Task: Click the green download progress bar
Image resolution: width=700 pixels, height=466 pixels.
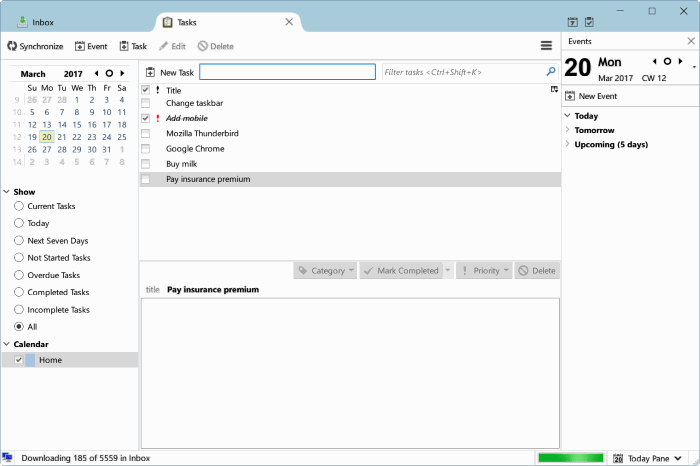Action: tap(571, 458)
